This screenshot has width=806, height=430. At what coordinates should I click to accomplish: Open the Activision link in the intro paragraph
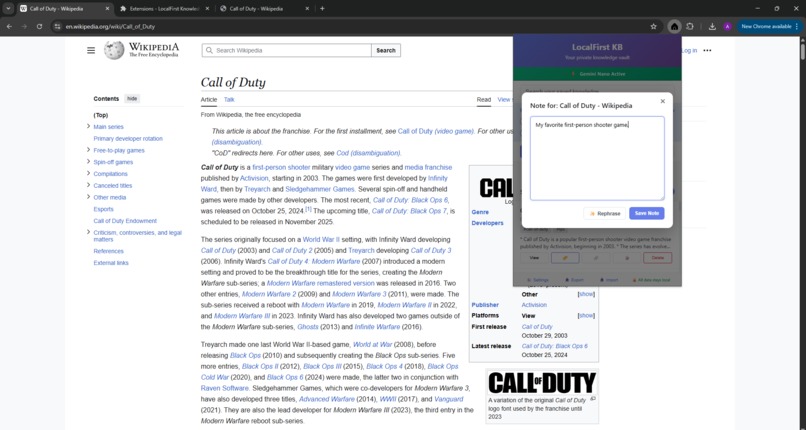[254, 178]
